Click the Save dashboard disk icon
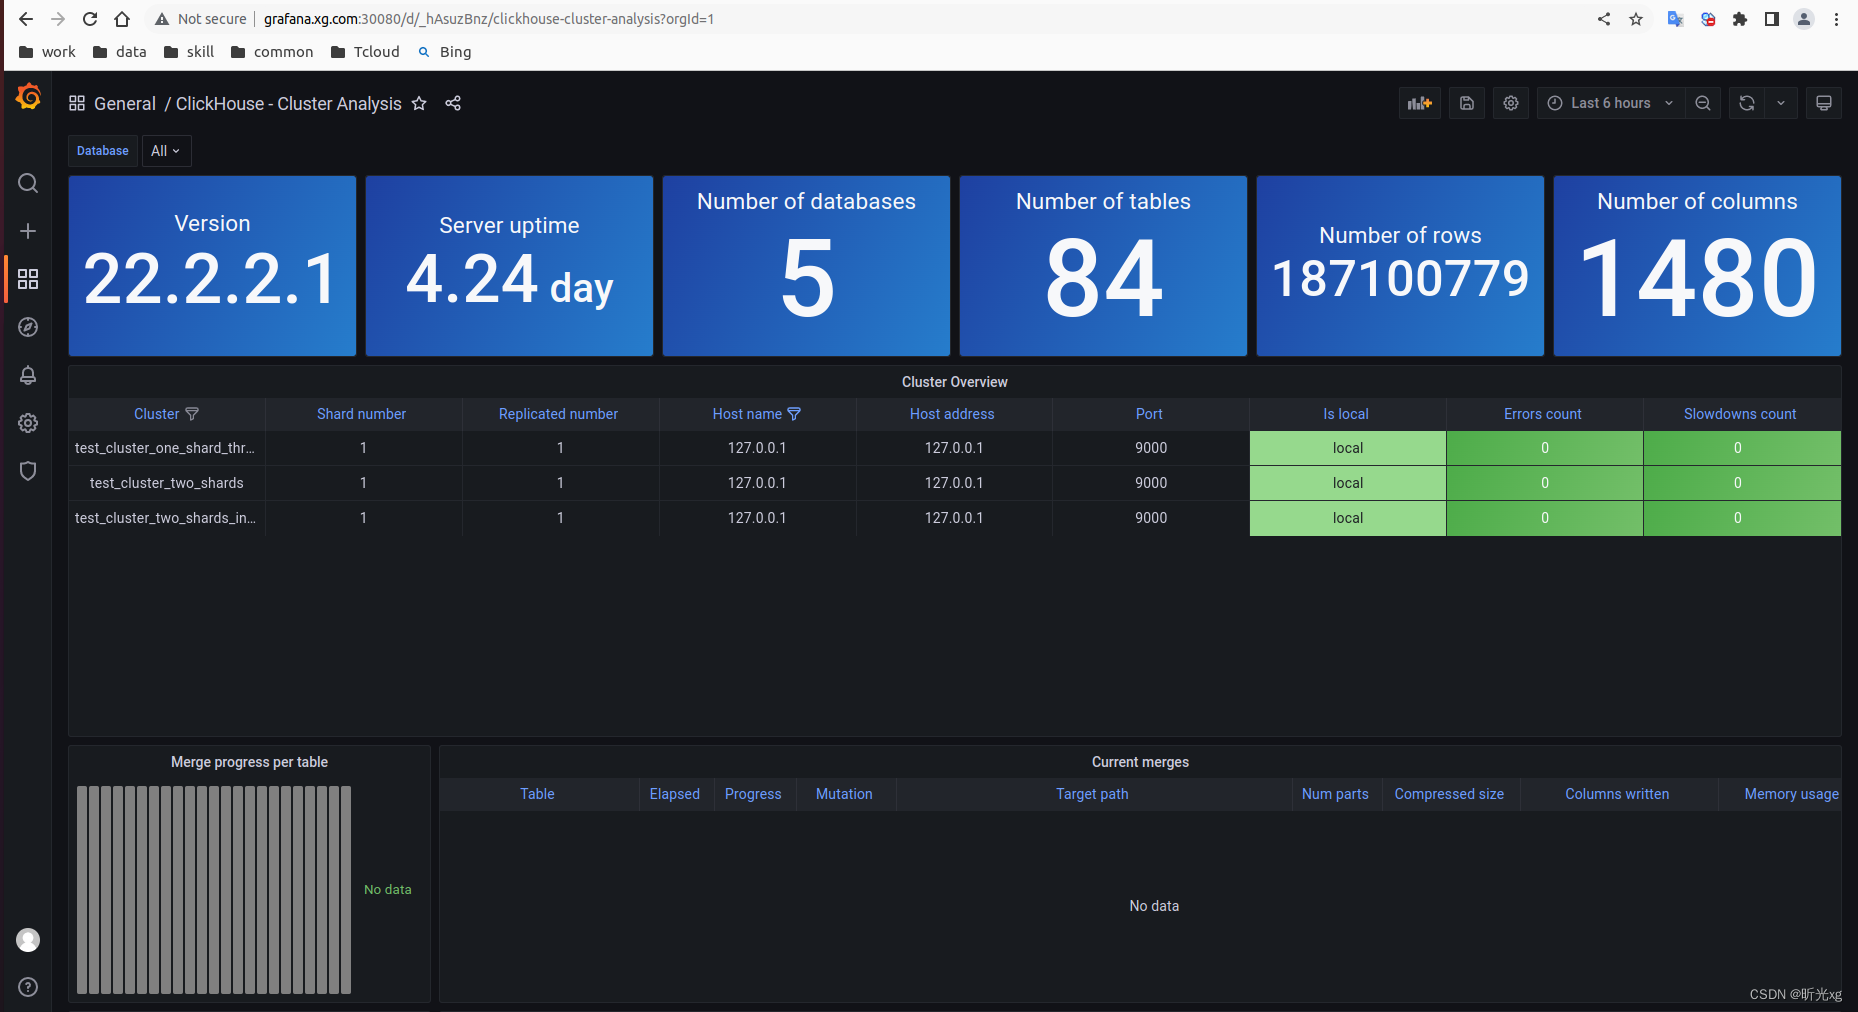 tap(1466, 102)
